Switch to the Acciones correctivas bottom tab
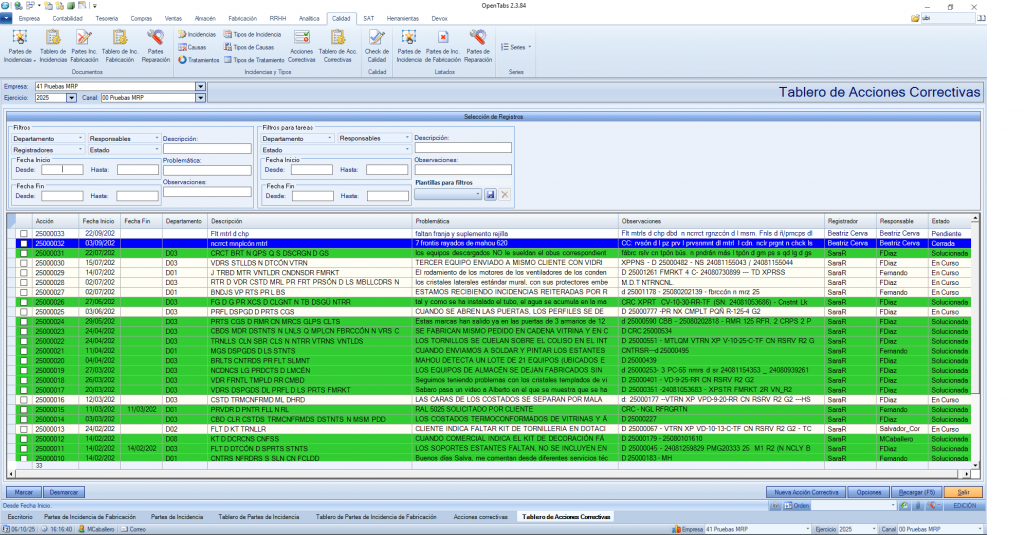This screenshot has width=1024, height=535. pos(480,516)
